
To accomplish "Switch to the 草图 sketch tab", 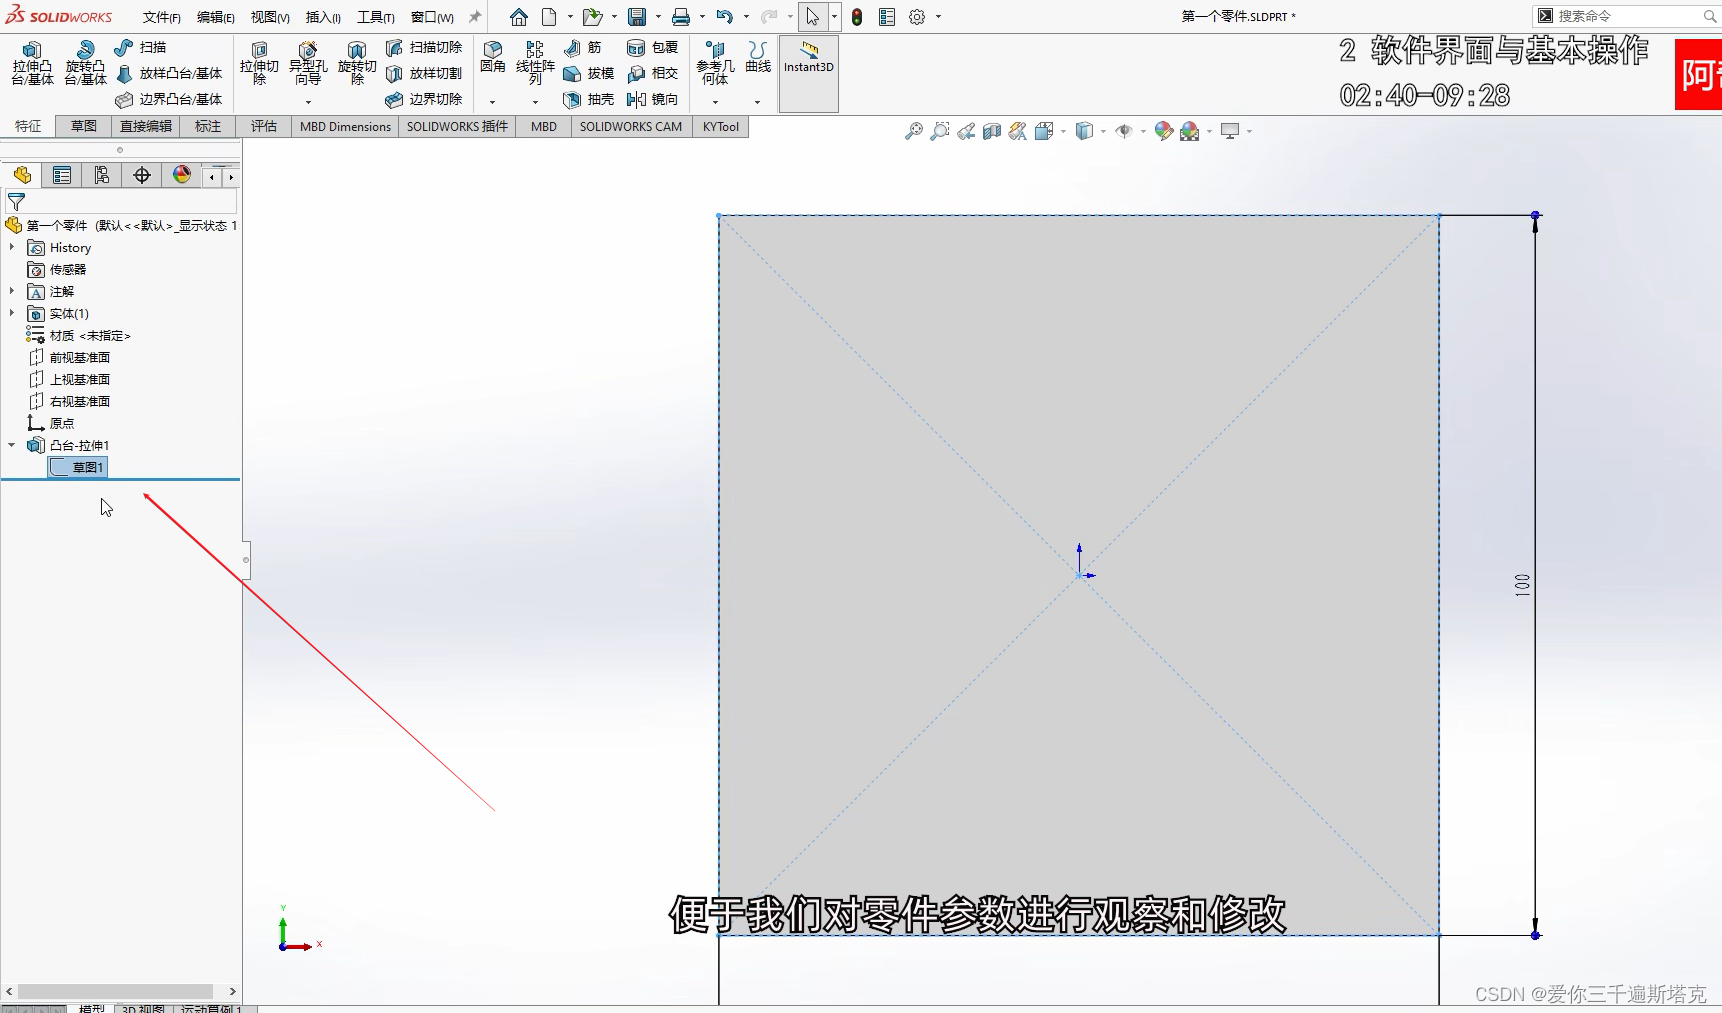I will click(84, 126).
